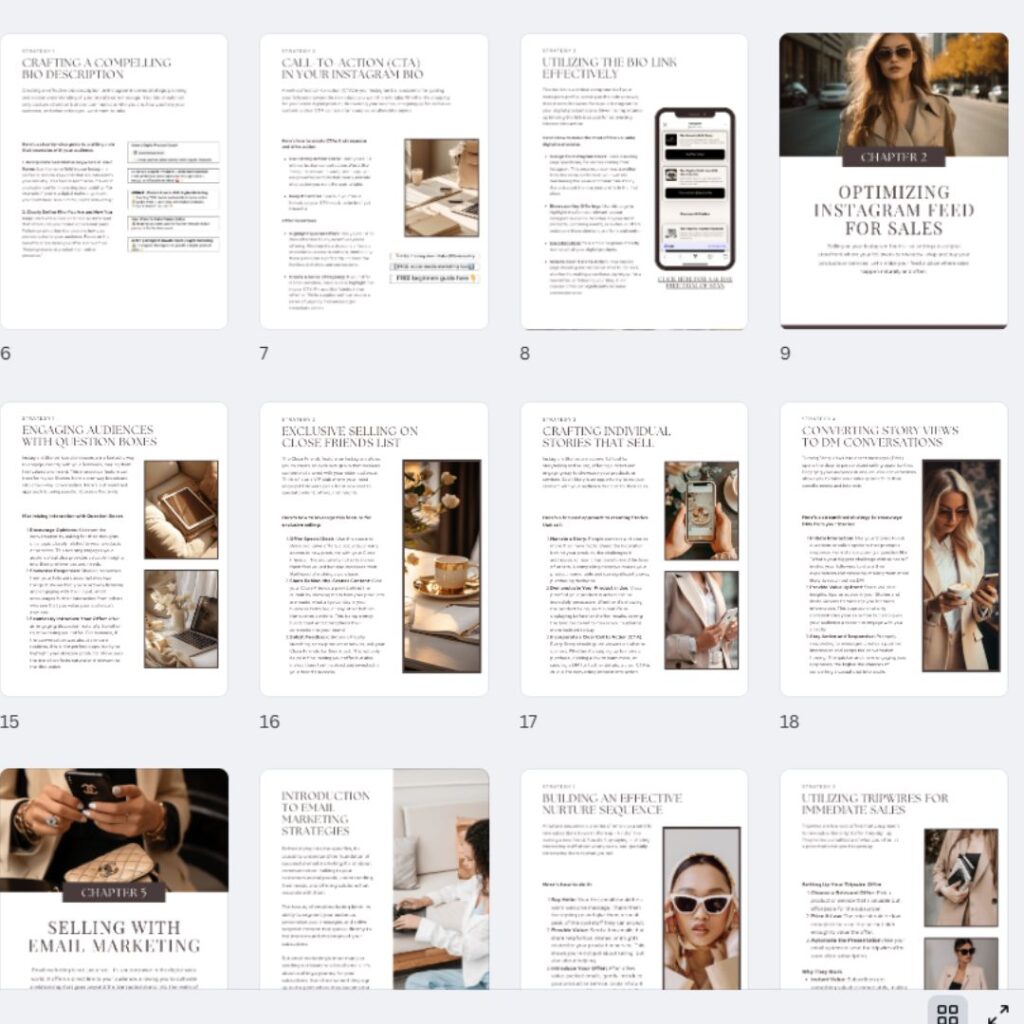Open the Call-to-Action (CTA) Instagram Bio page
The width and height of the screenshot is (1024, 1024).
point(374,181)
